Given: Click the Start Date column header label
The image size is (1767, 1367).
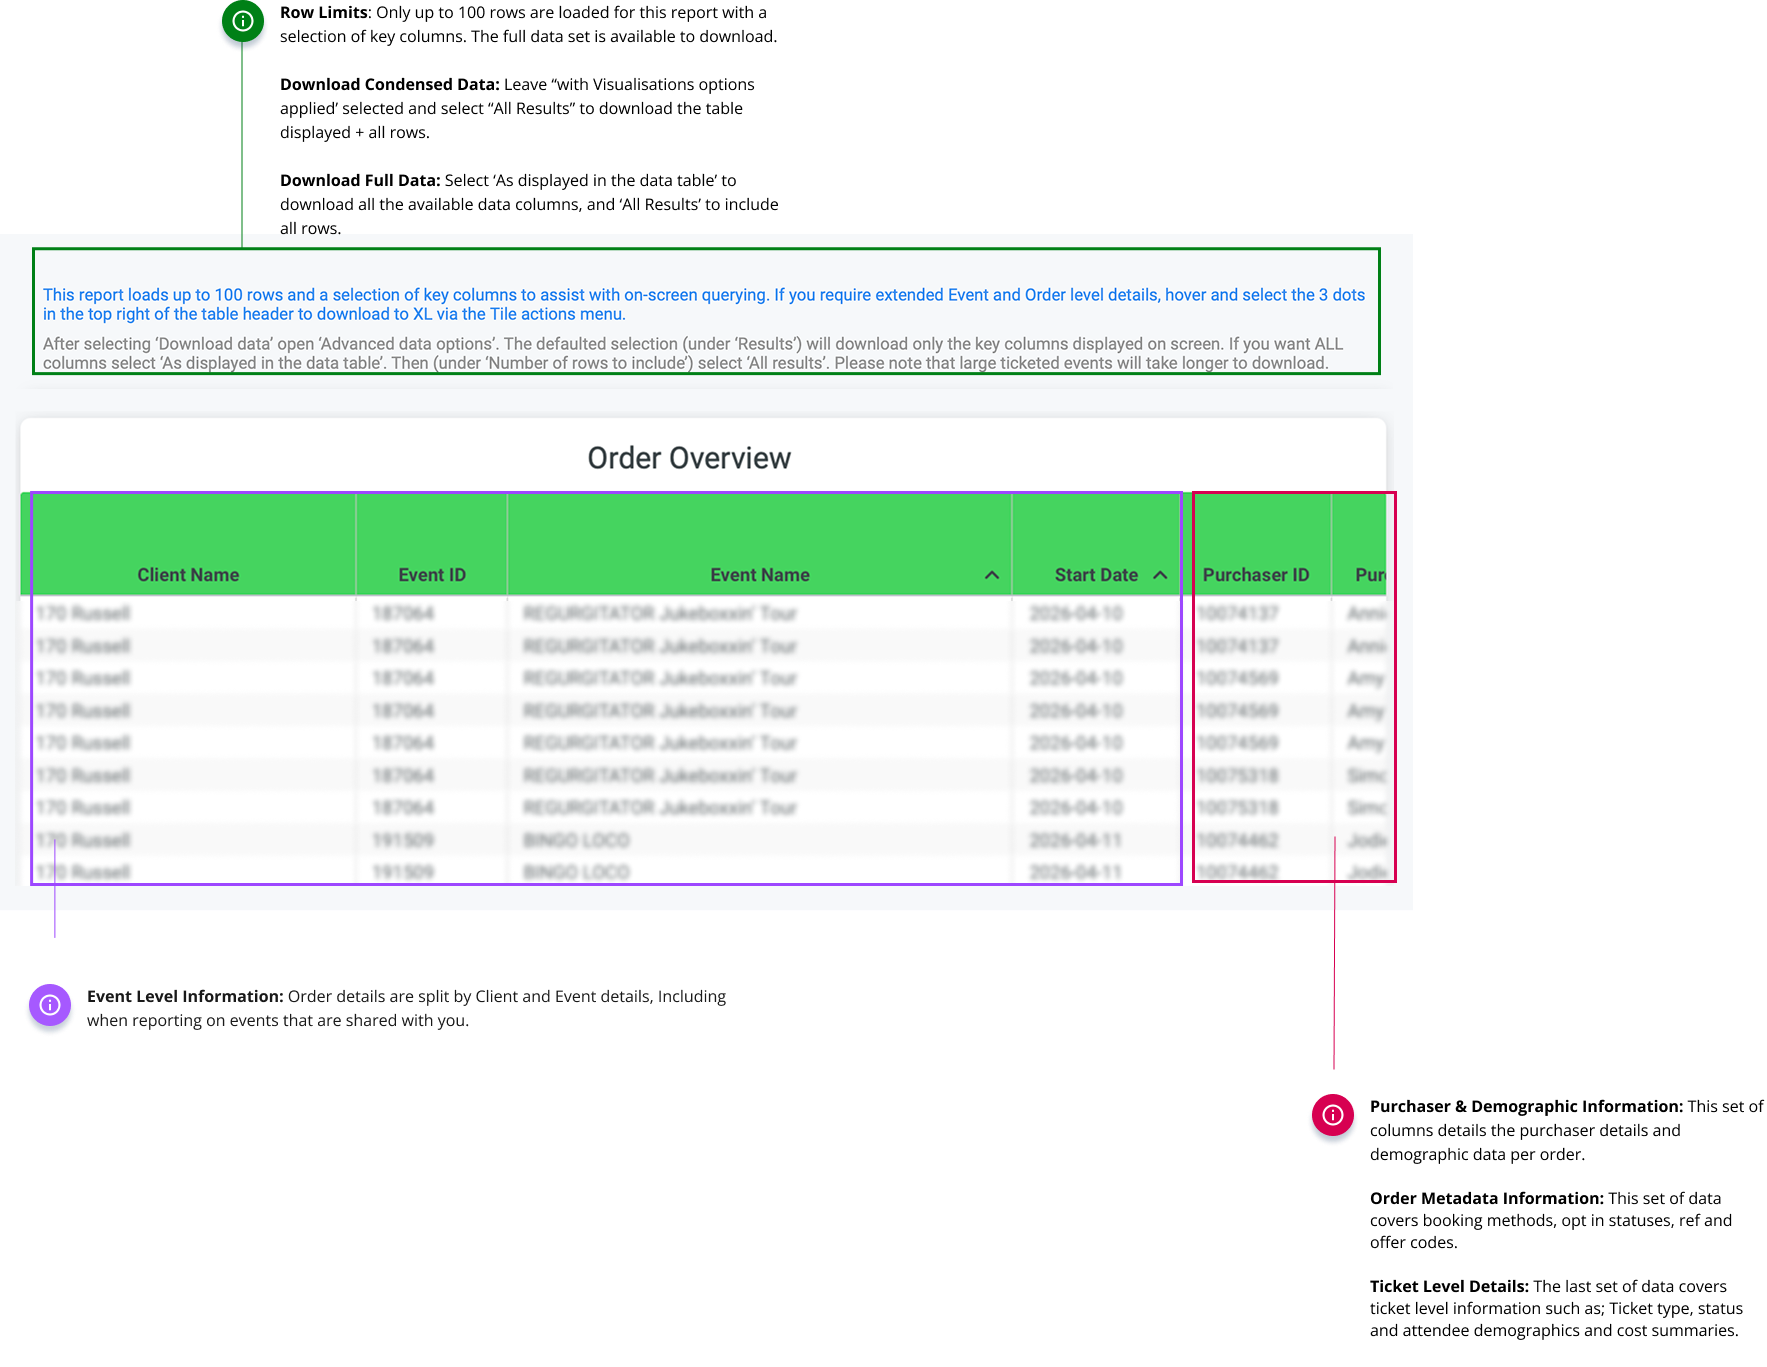Looking at the screenshot, I should pos(1096,575).
